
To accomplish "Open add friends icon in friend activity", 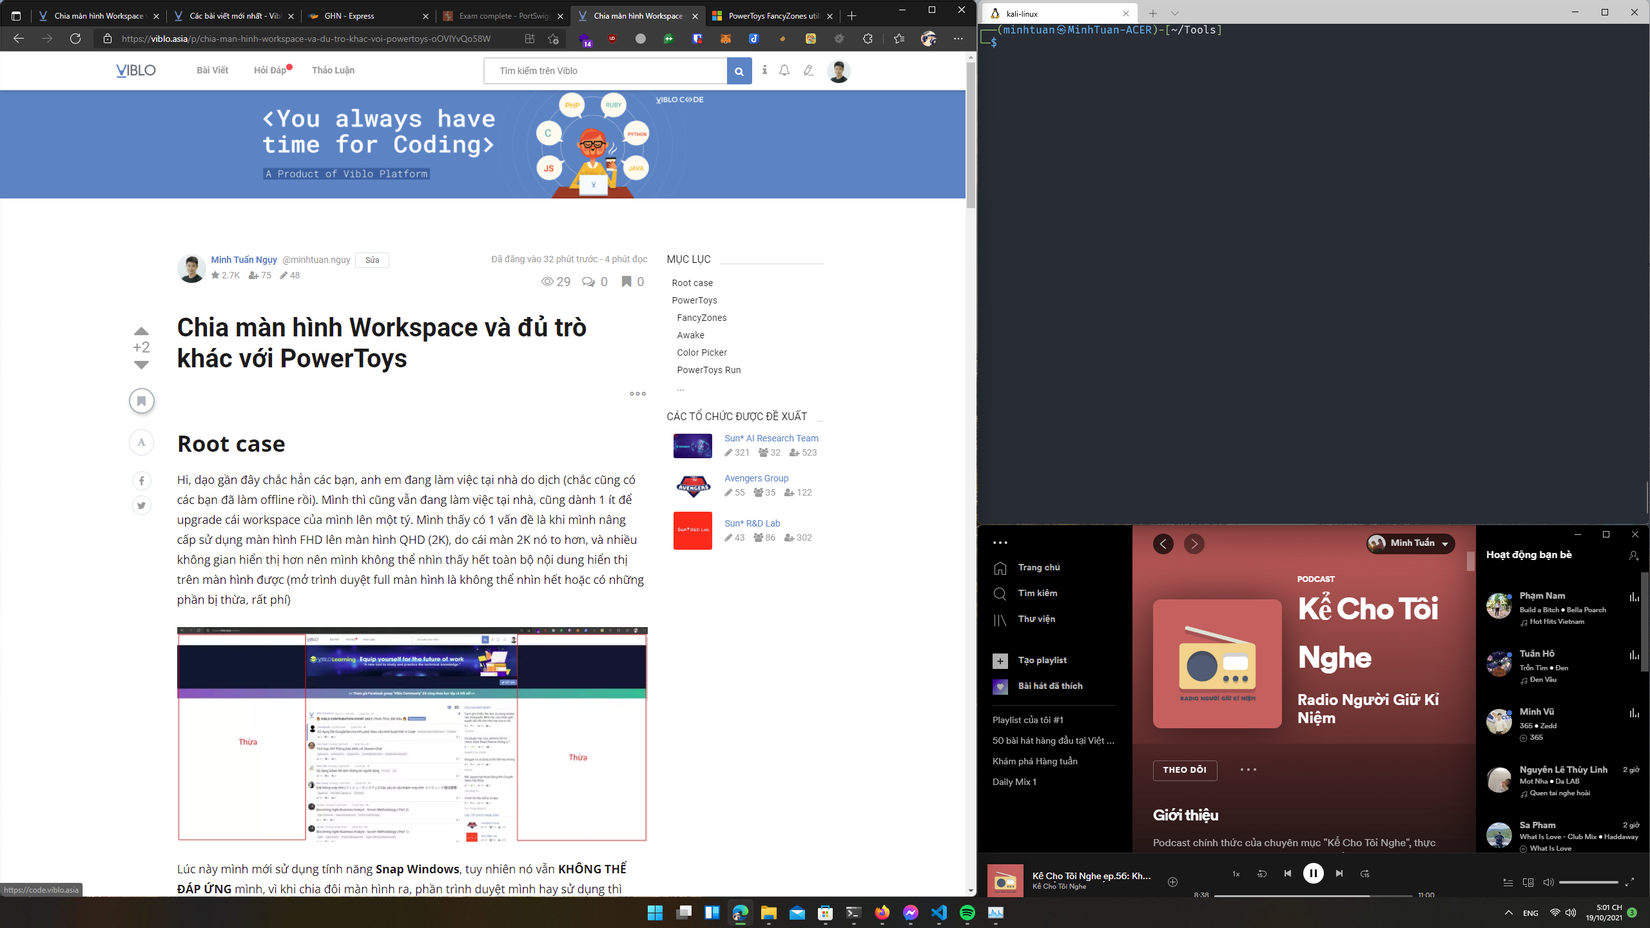I will [1634, 555].
